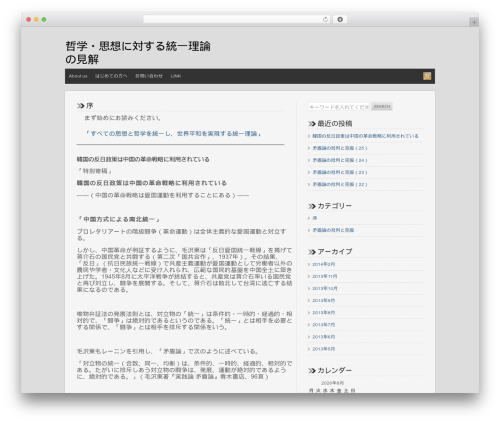The height and width of the screenshot is (423, 500).
Task: Click the keyword search input field
Action: [x=339, y=107]
